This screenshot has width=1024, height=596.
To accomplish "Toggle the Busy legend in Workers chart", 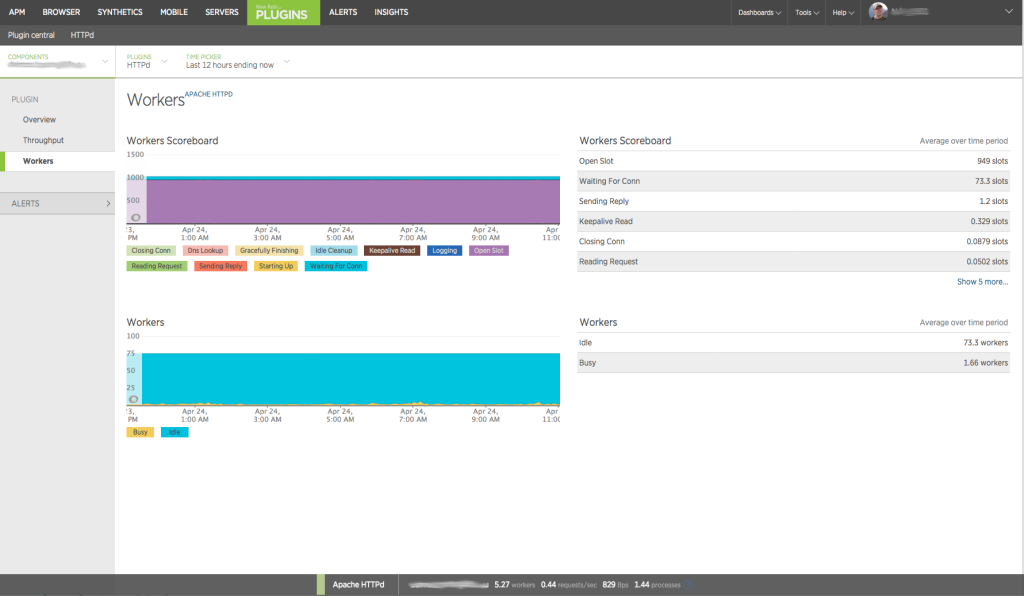I will point(140,432).
